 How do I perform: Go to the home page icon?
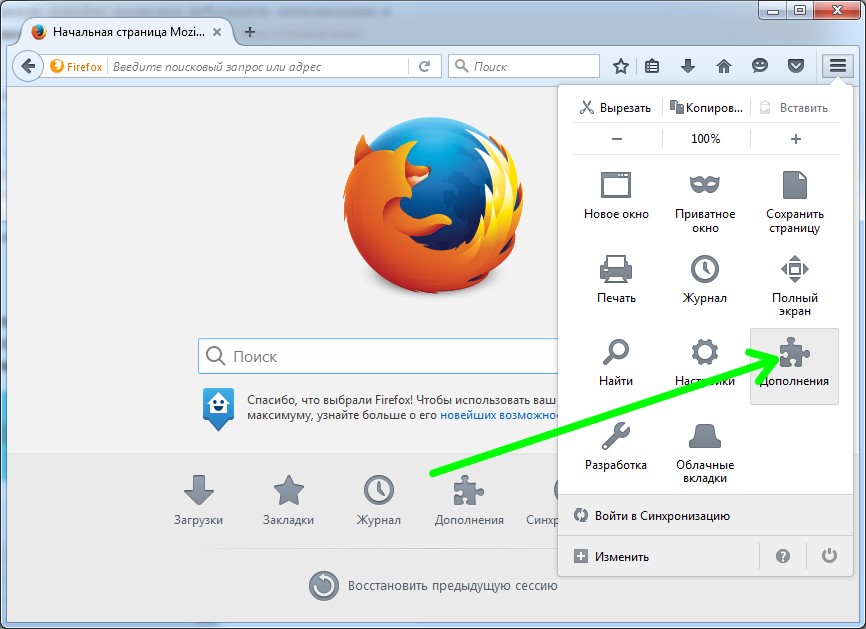pos(724,66)
